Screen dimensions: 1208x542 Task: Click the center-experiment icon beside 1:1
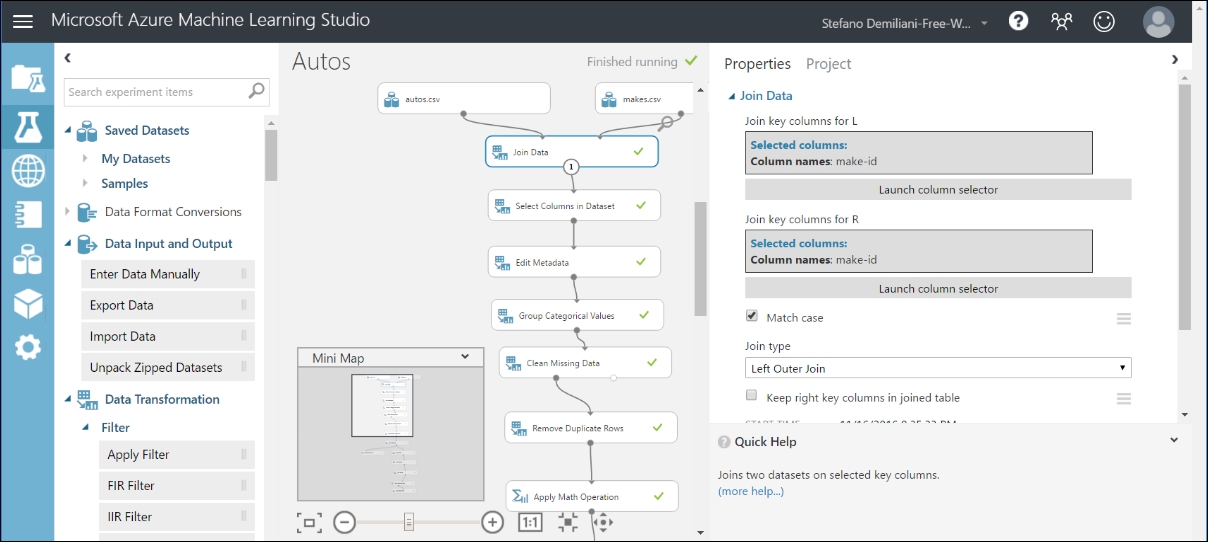[568, 522]
